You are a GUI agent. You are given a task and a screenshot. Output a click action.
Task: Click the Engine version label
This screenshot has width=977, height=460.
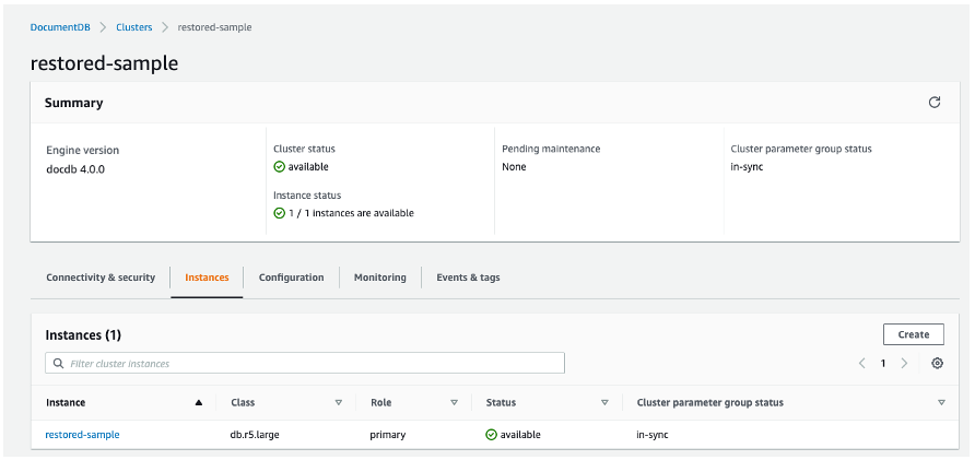(x=82, y=150)
